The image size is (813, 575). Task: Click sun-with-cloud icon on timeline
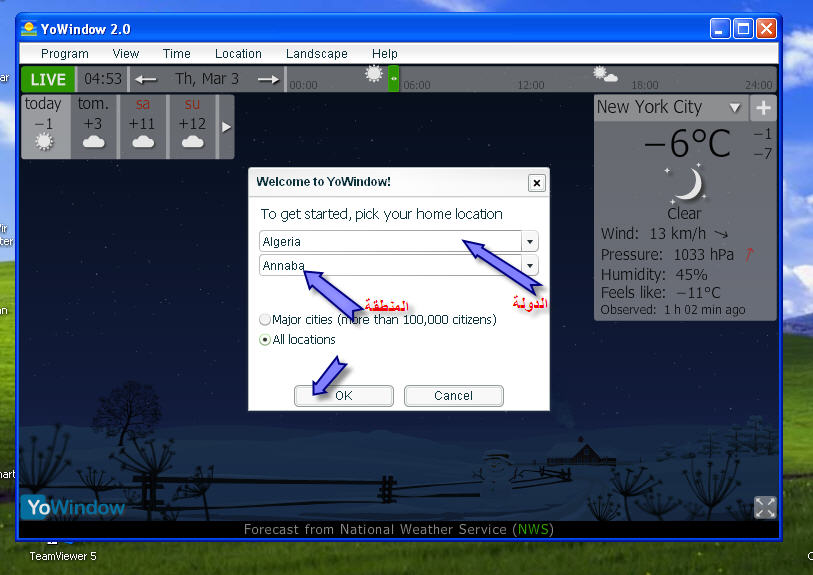pyautogui.click(x=605, y=74)
